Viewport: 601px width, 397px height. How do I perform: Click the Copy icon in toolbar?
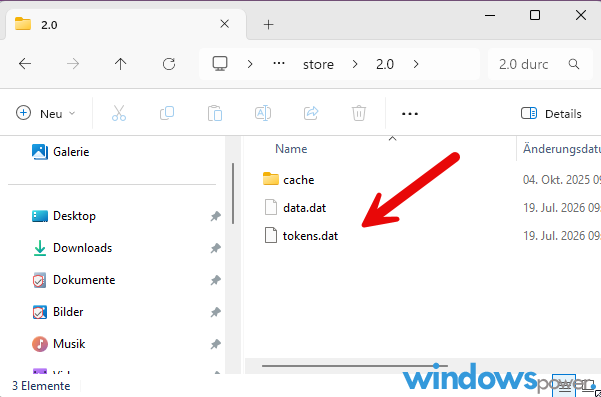pyautogui.click(x=167, y=113)
